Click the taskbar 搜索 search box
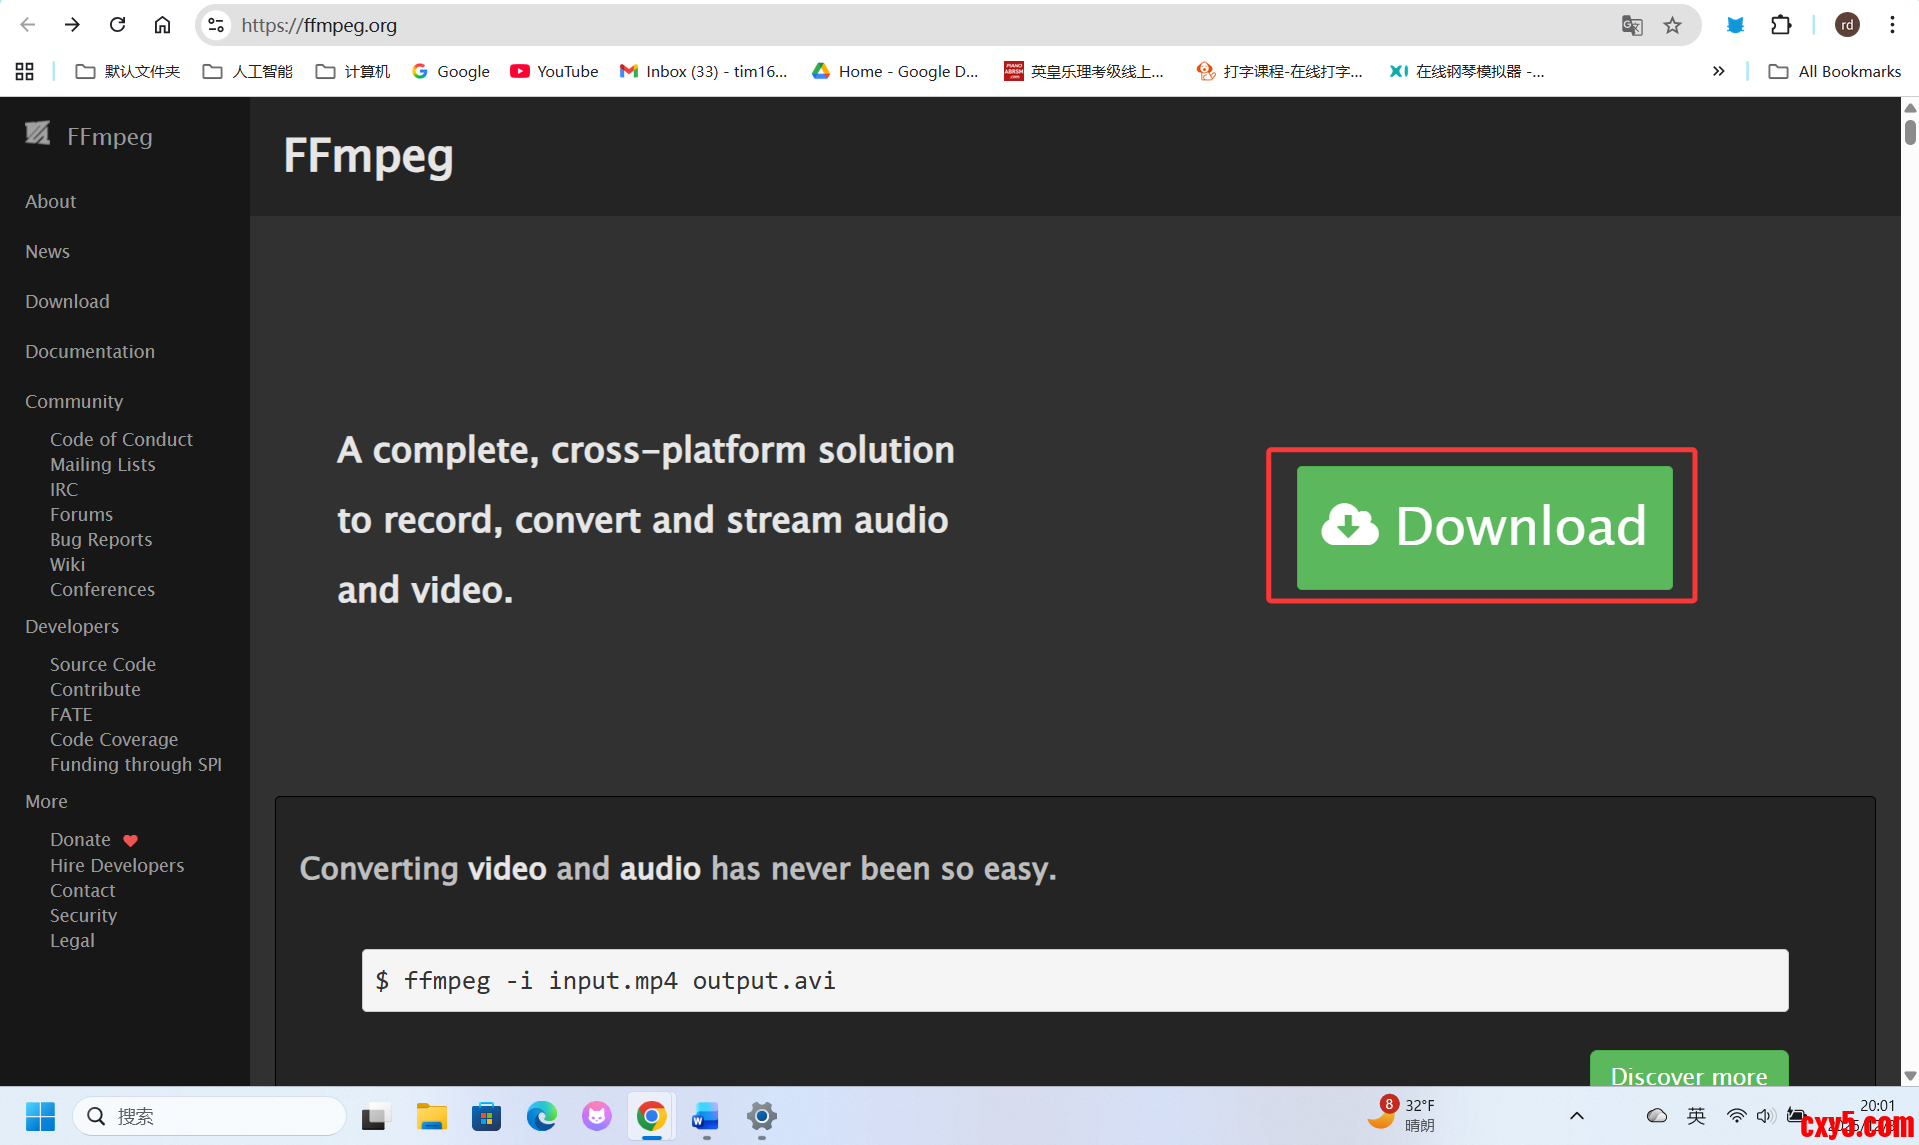Image resolution: width=1919 pixels, height=1145 pixels. (210, 1116)
